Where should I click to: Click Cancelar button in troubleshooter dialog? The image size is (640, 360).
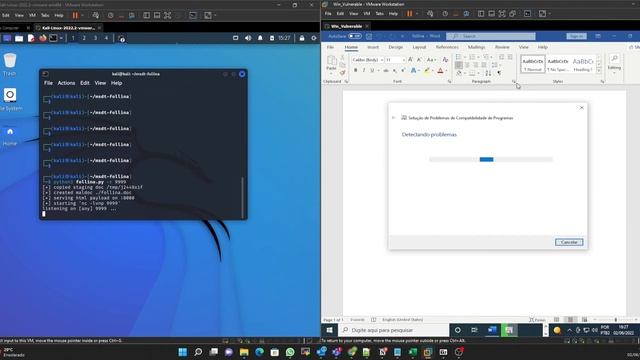pos(569,242)
